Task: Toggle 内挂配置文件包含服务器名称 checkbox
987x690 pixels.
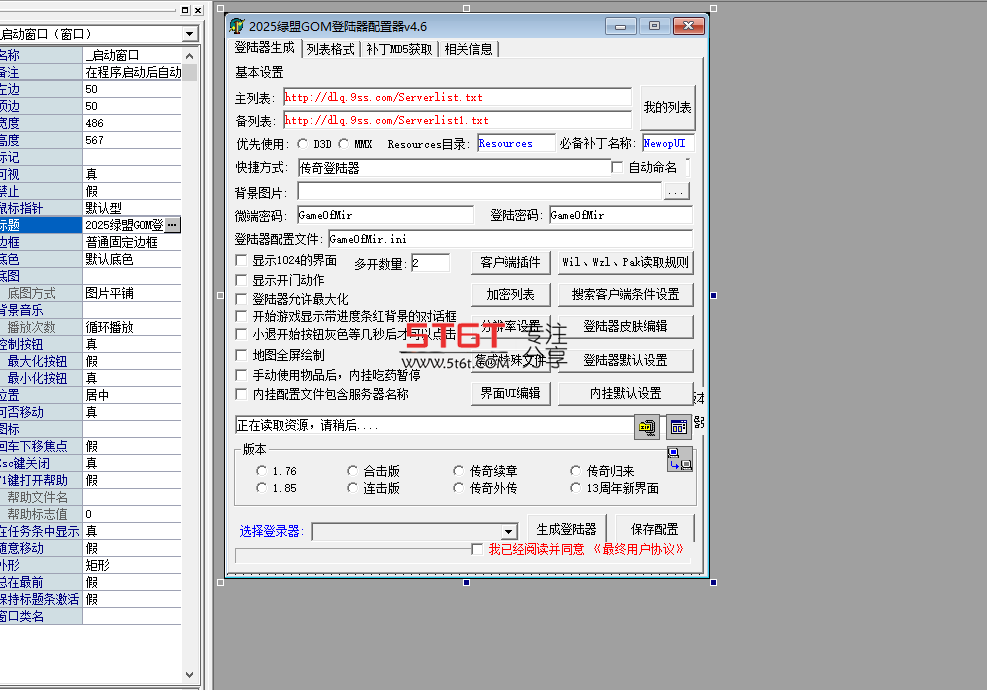Action: coord(241,394)
